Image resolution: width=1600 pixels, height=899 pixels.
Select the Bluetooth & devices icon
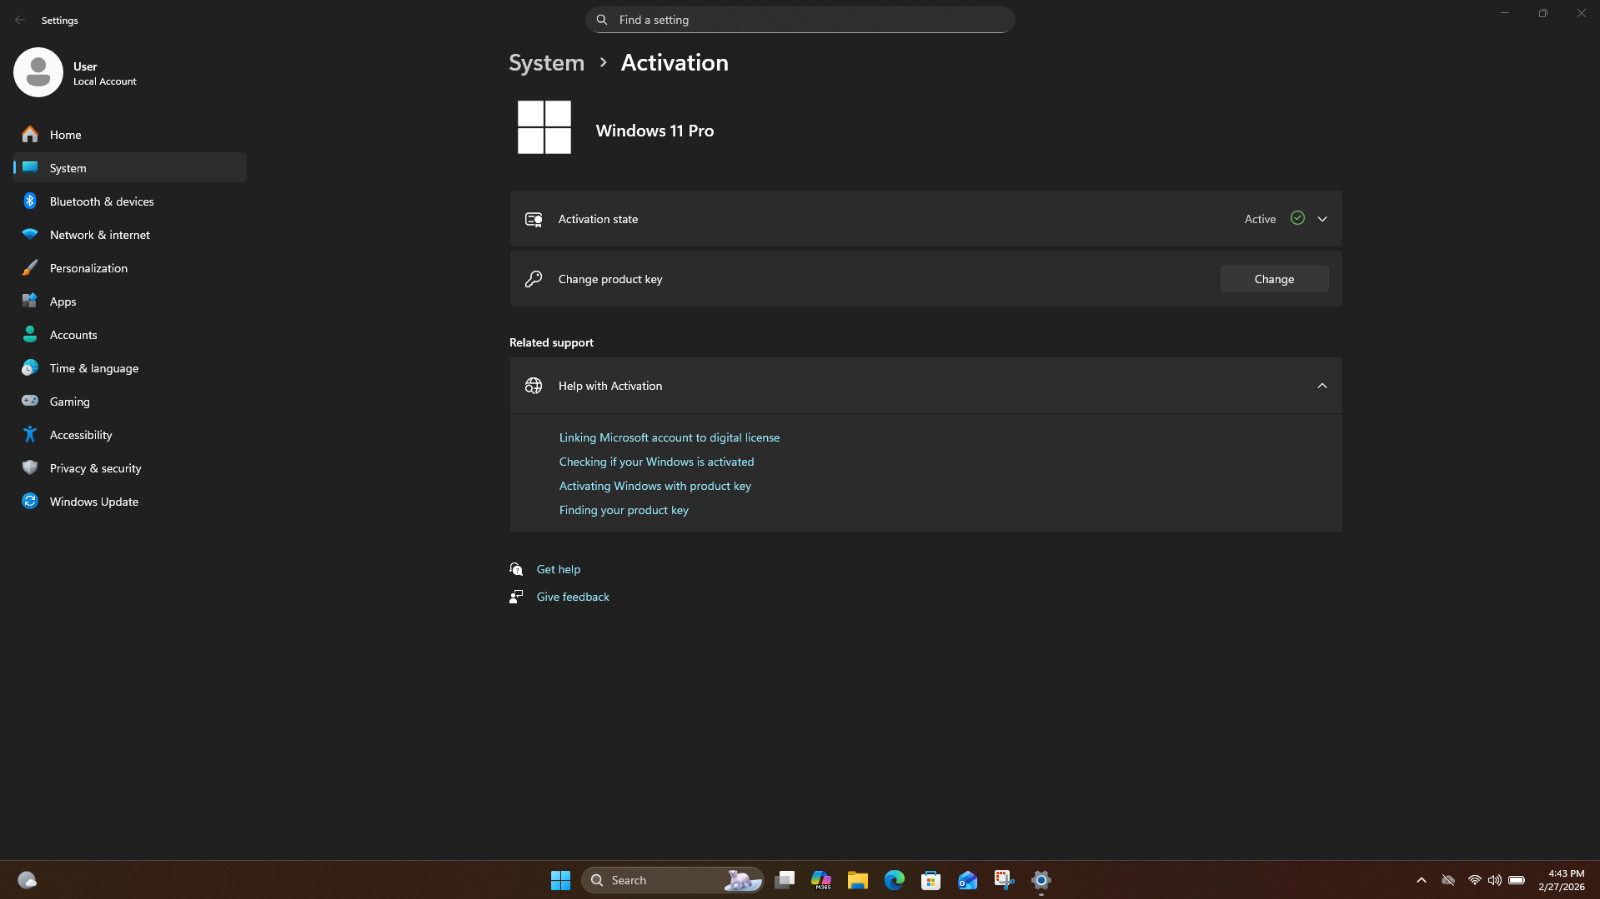click(30, 201)
